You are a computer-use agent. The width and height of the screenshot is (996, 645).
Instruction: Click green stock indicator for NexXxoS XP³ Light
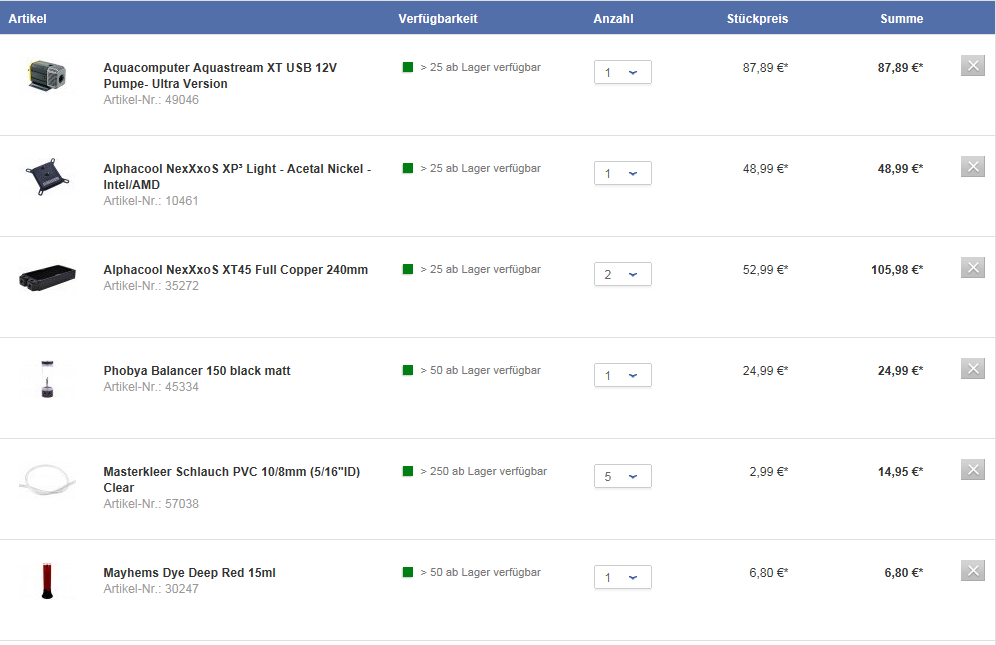tap(408, 168)
